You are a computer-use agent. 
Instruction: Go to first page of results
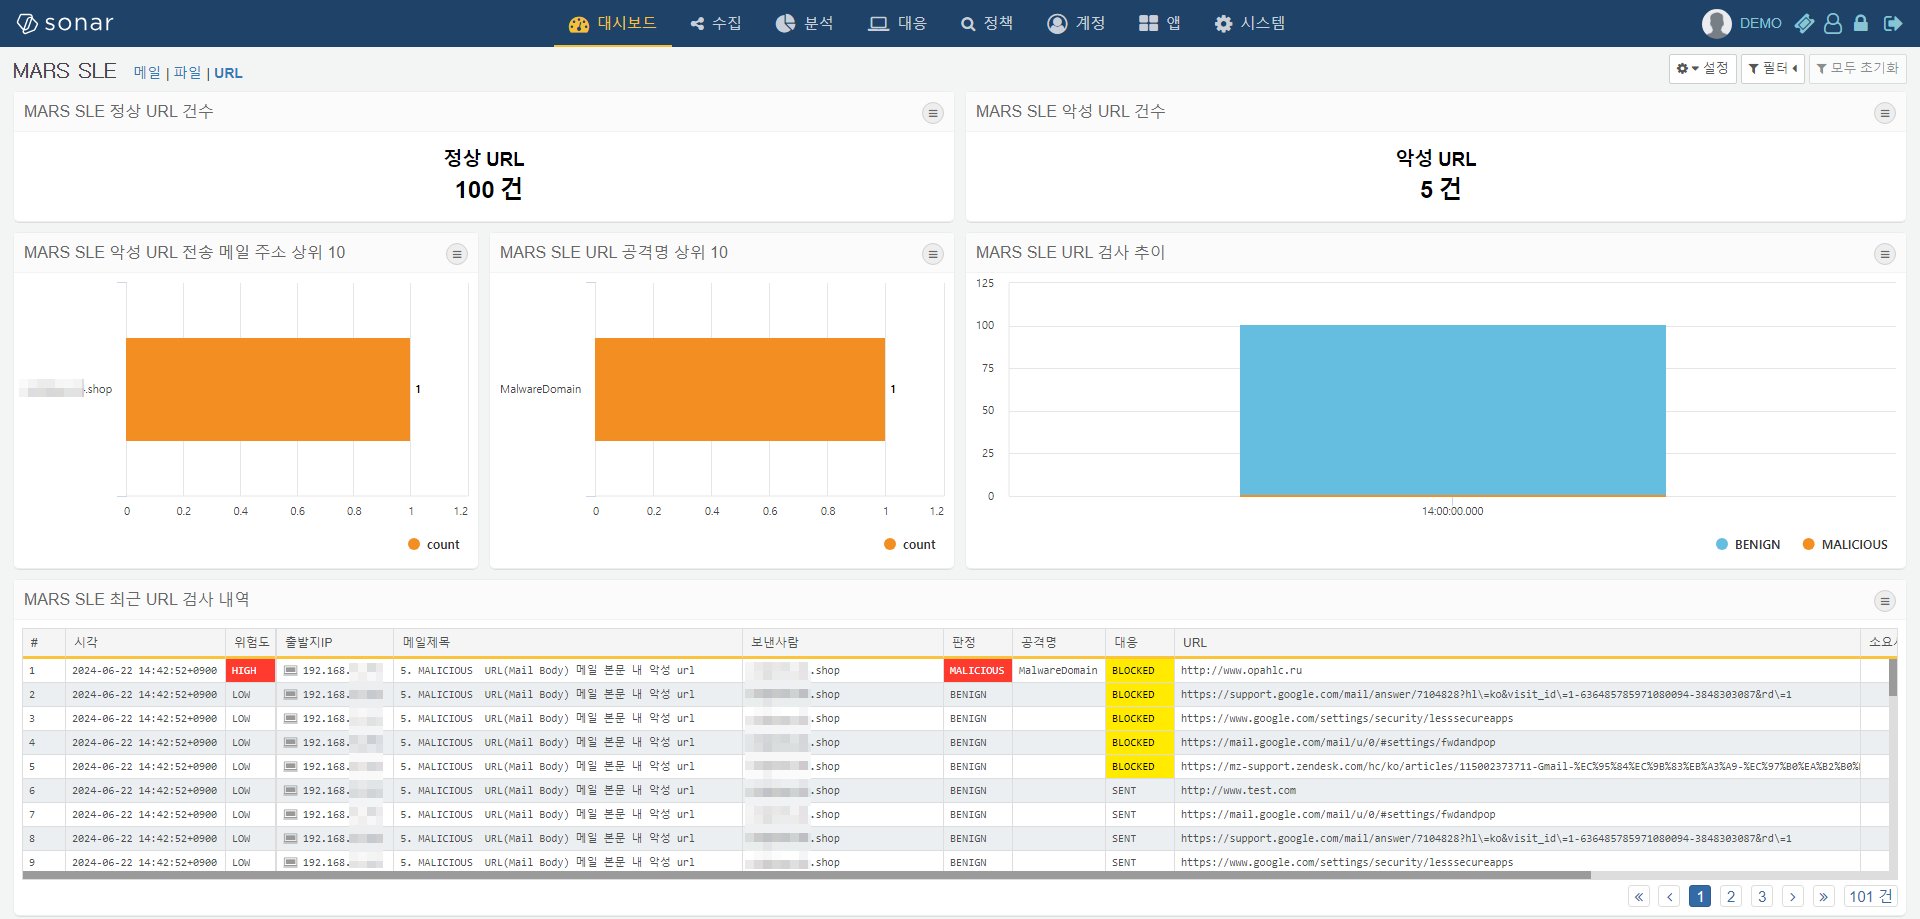point(1639,896)
